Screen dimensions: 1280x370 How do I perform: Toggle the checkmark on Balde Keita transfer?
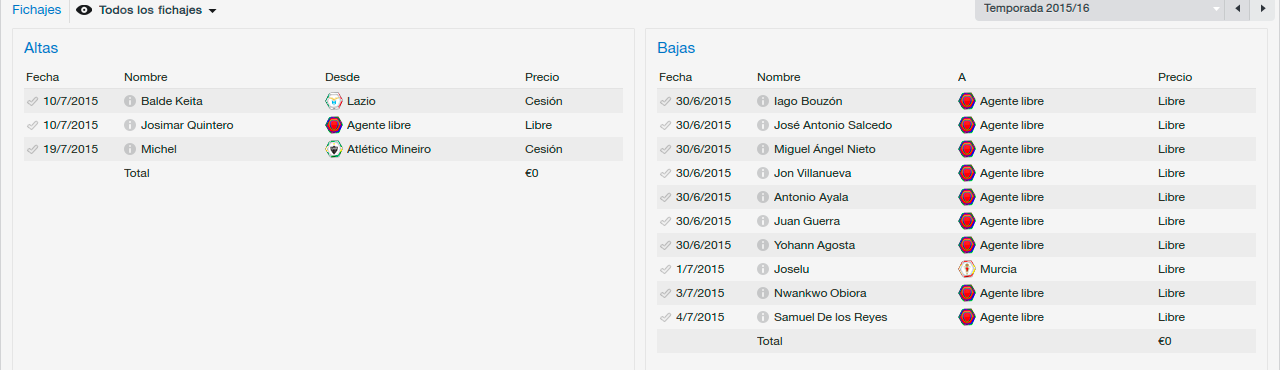[x=33, y=101]
